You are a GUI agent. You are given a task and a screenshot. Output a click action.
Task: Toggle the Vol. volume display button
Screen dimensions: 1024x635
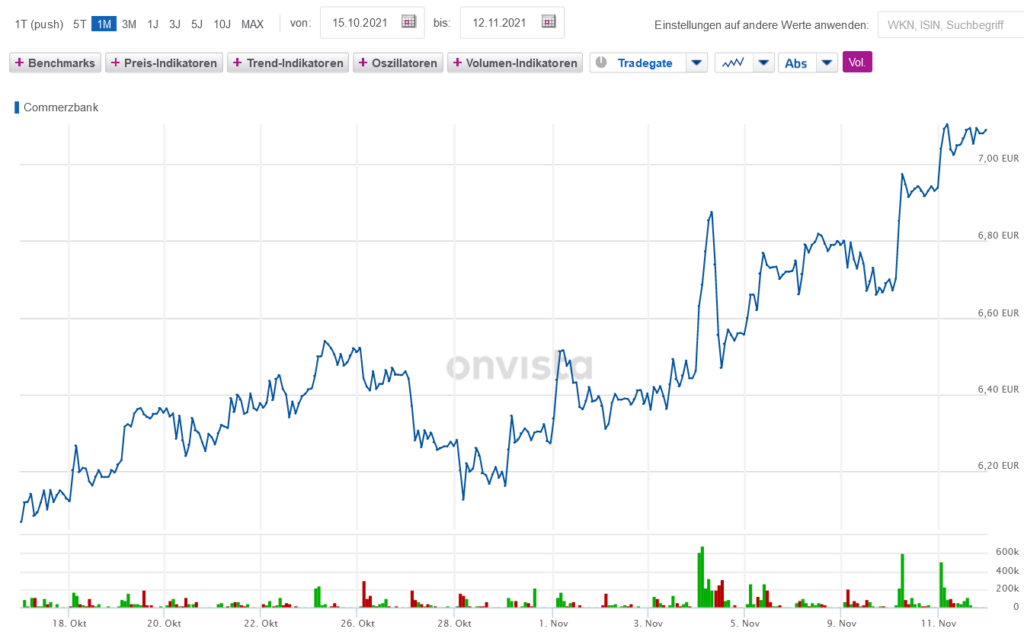pos(857,63)
